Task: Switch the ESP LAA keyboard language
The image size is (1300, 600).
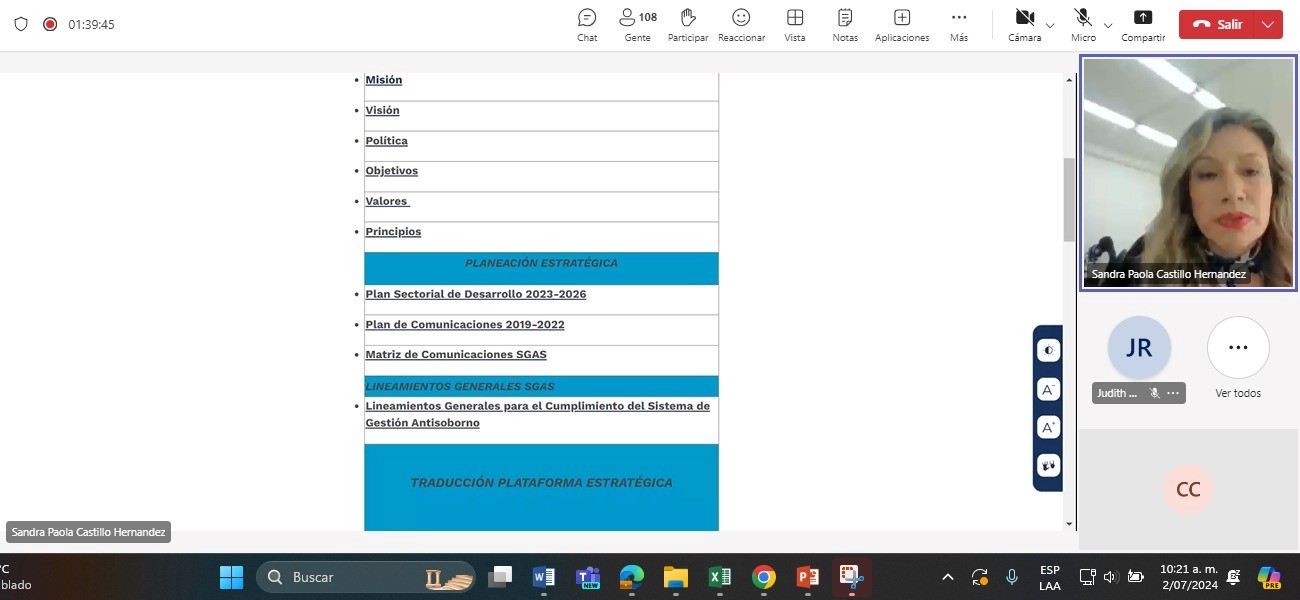Action: [x=1050, y=577]
